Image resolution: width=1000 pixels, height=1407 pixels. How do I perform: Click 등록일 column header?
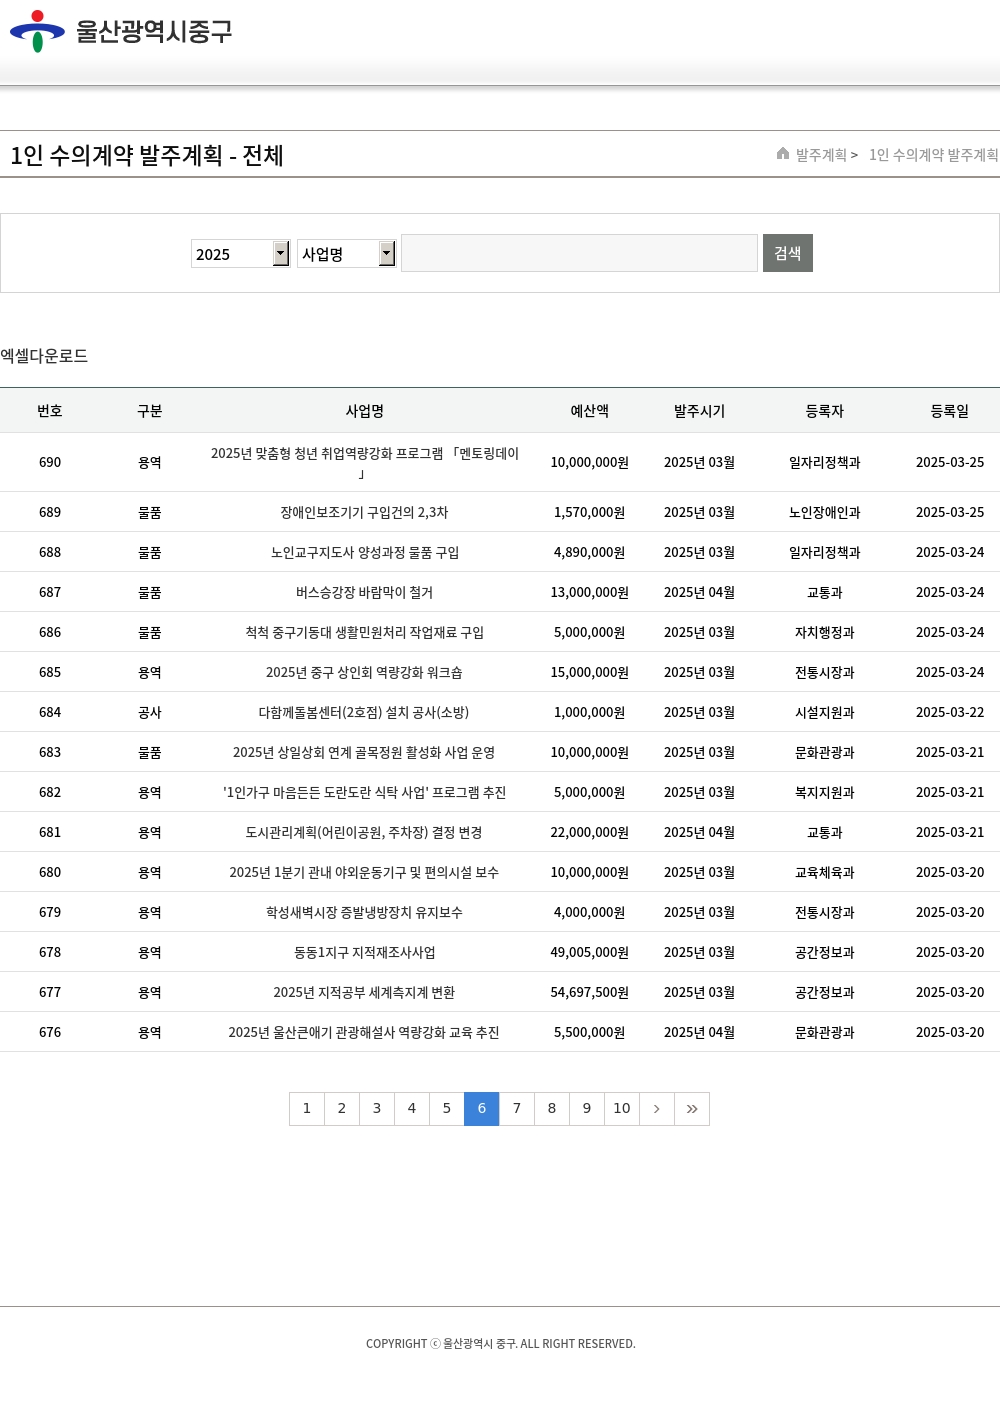pos(950,411)
